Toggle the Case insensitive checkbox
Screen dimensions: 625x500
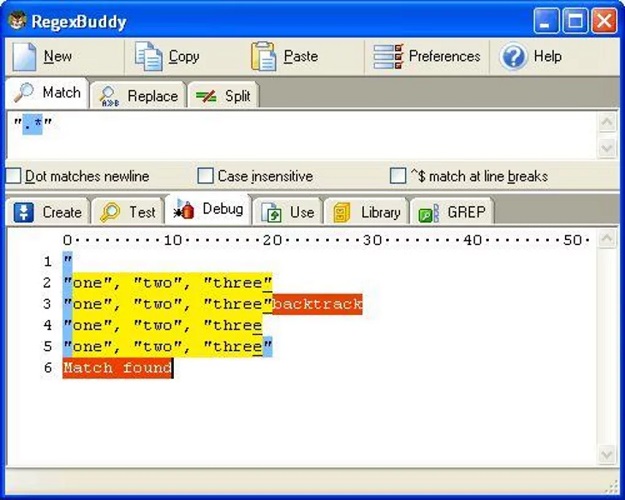point(205,176)
